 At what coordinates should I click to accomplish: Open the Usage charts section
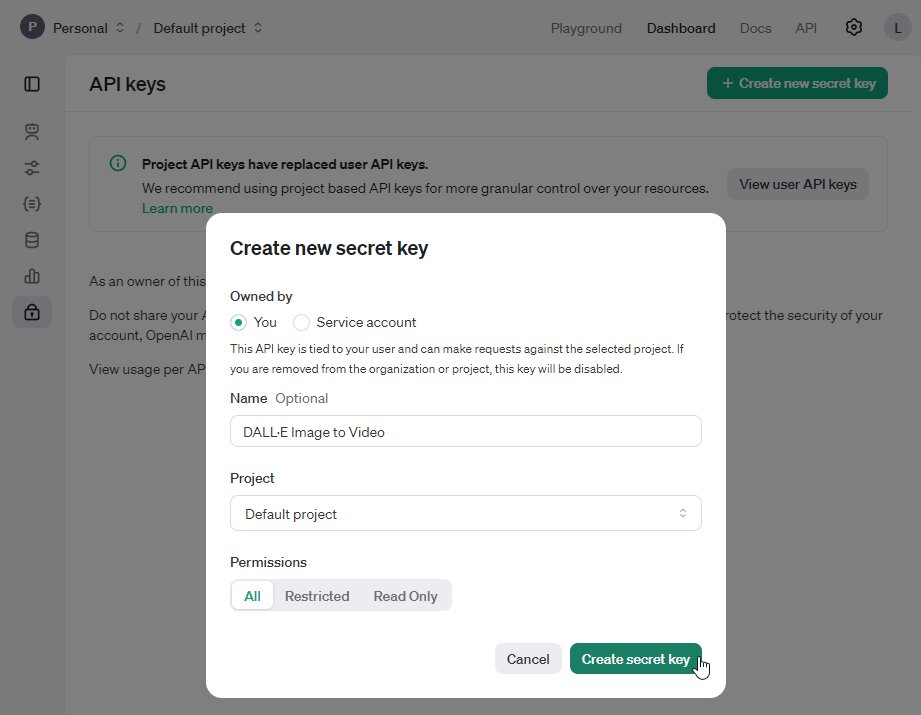point(31,276)
